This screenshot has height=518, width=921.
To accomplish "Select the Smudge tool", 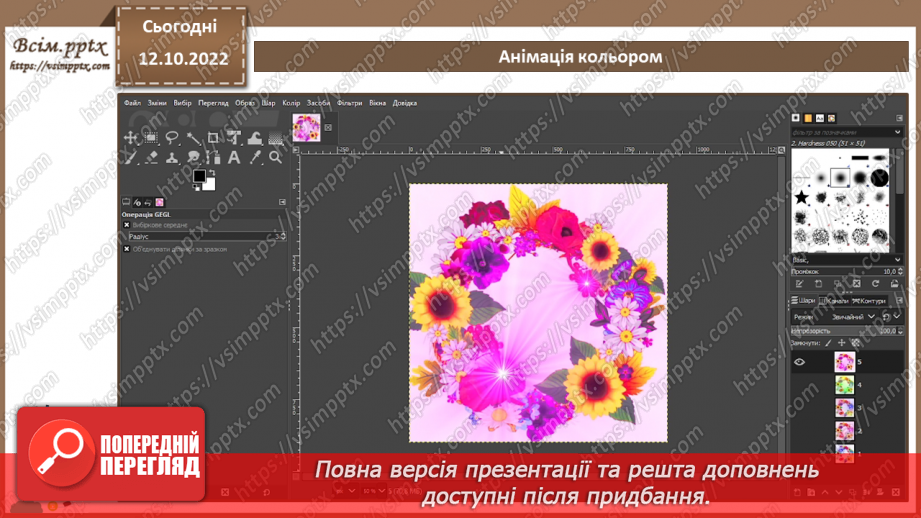I will [x=193, y=157].
